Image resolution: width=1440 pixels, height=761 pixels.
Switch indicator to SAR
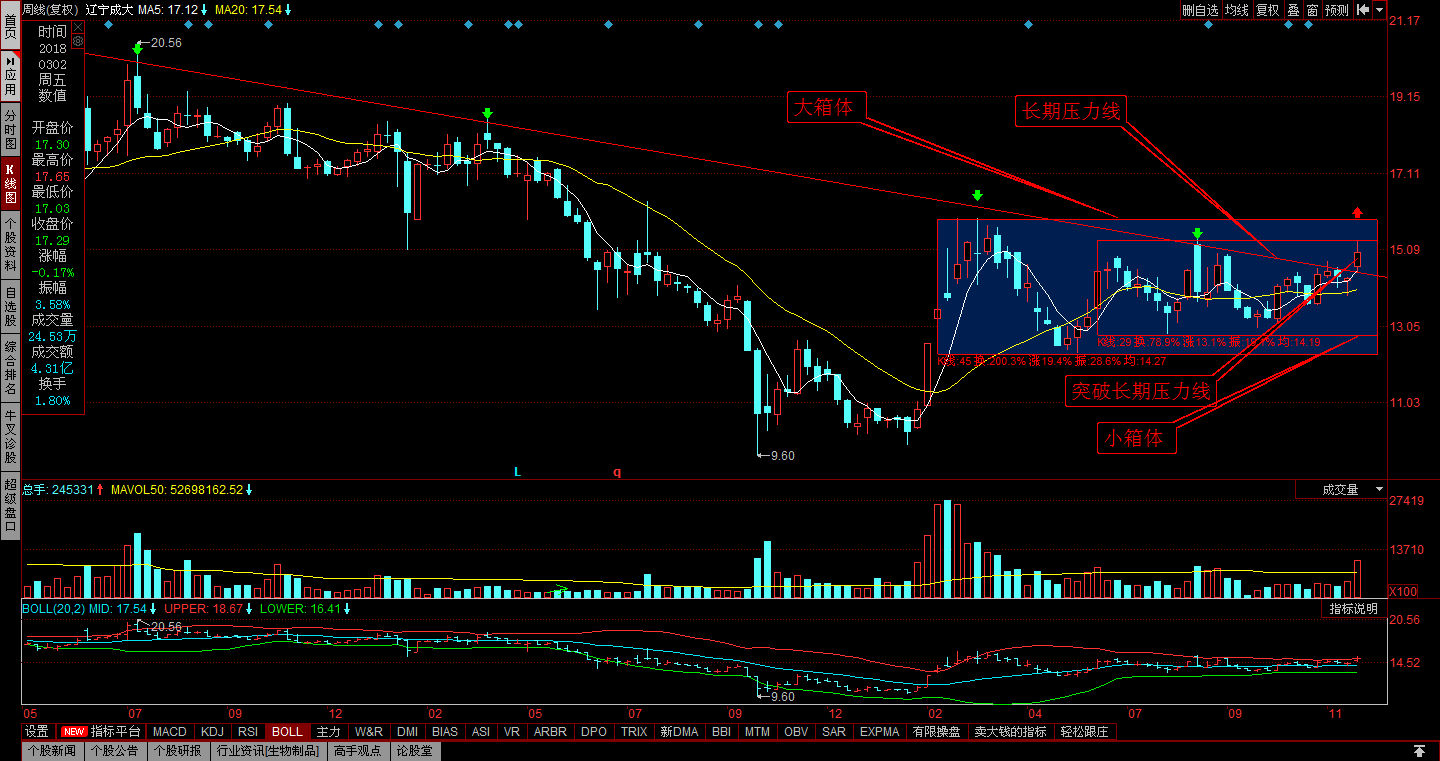coord(834,732)
